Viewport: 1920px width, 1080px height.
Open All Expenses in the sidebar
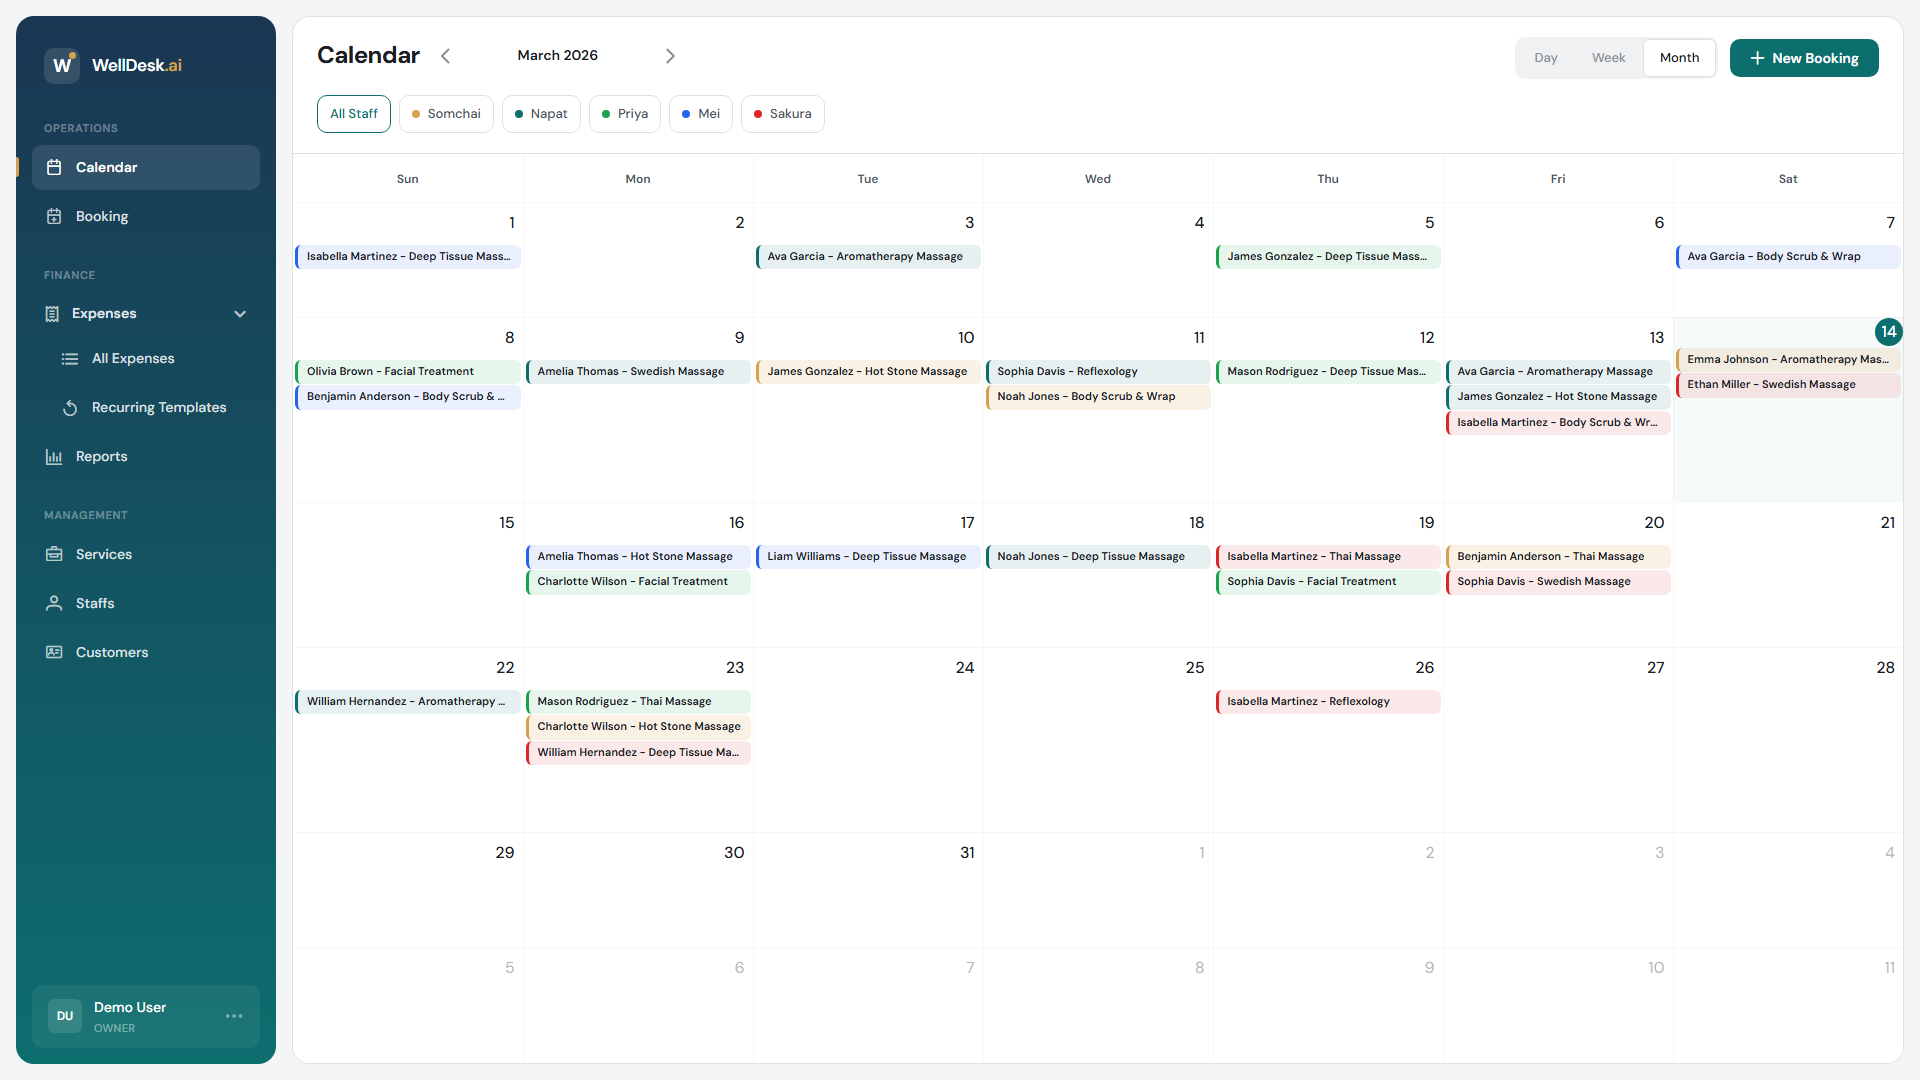132,358
